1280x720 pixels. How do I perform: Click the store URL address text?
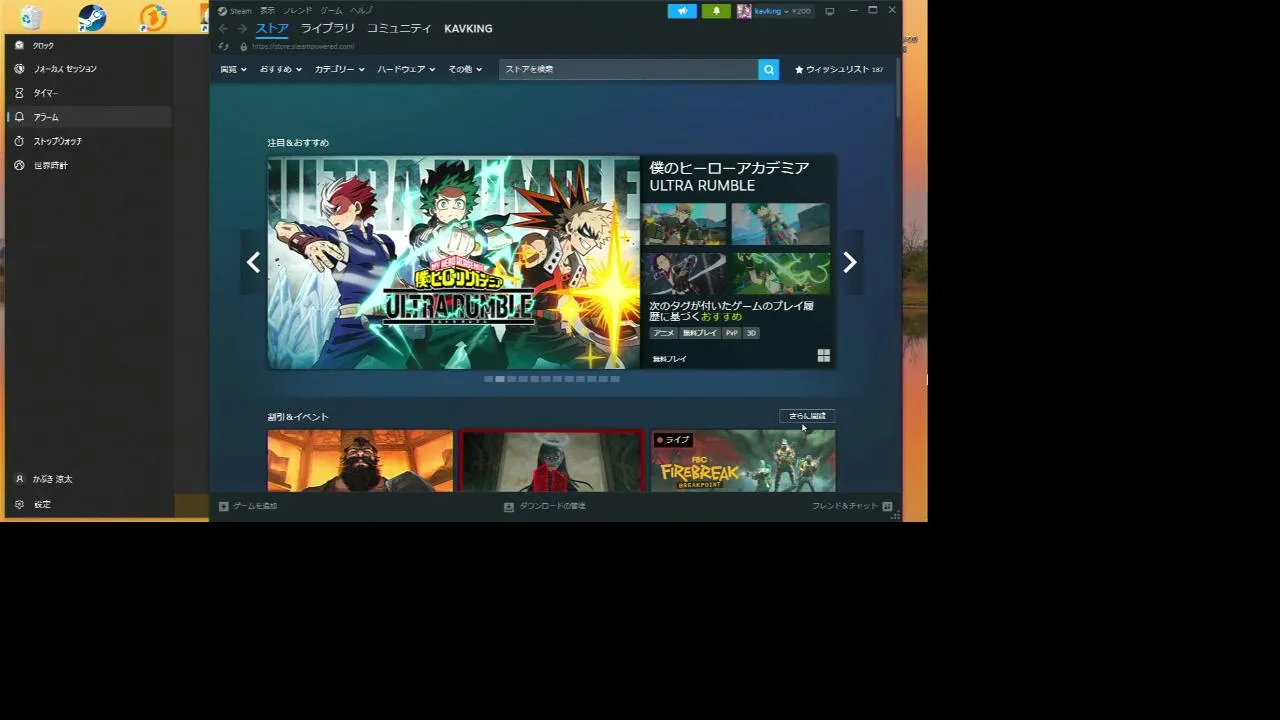pyautogui.click(x=303, y=46)
